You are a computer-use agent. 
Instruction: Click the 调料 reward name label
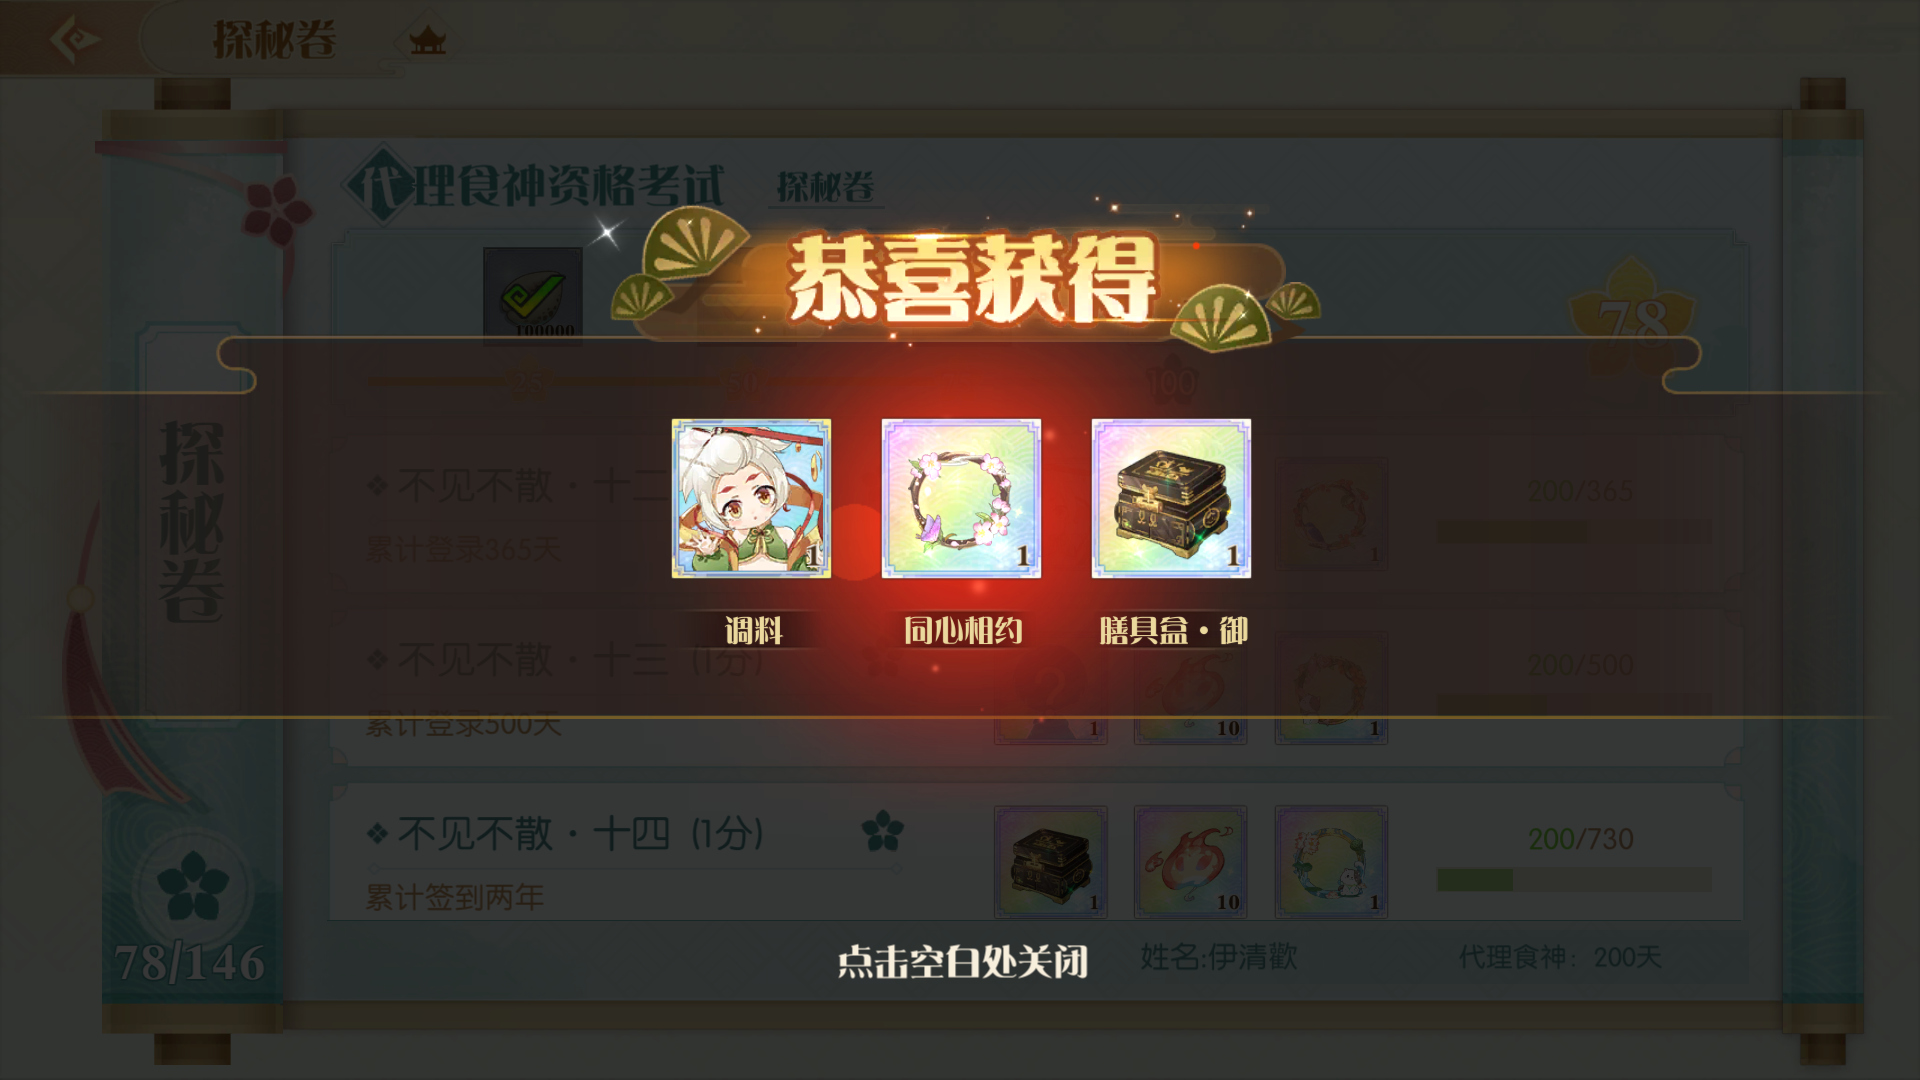coord(753,630)
